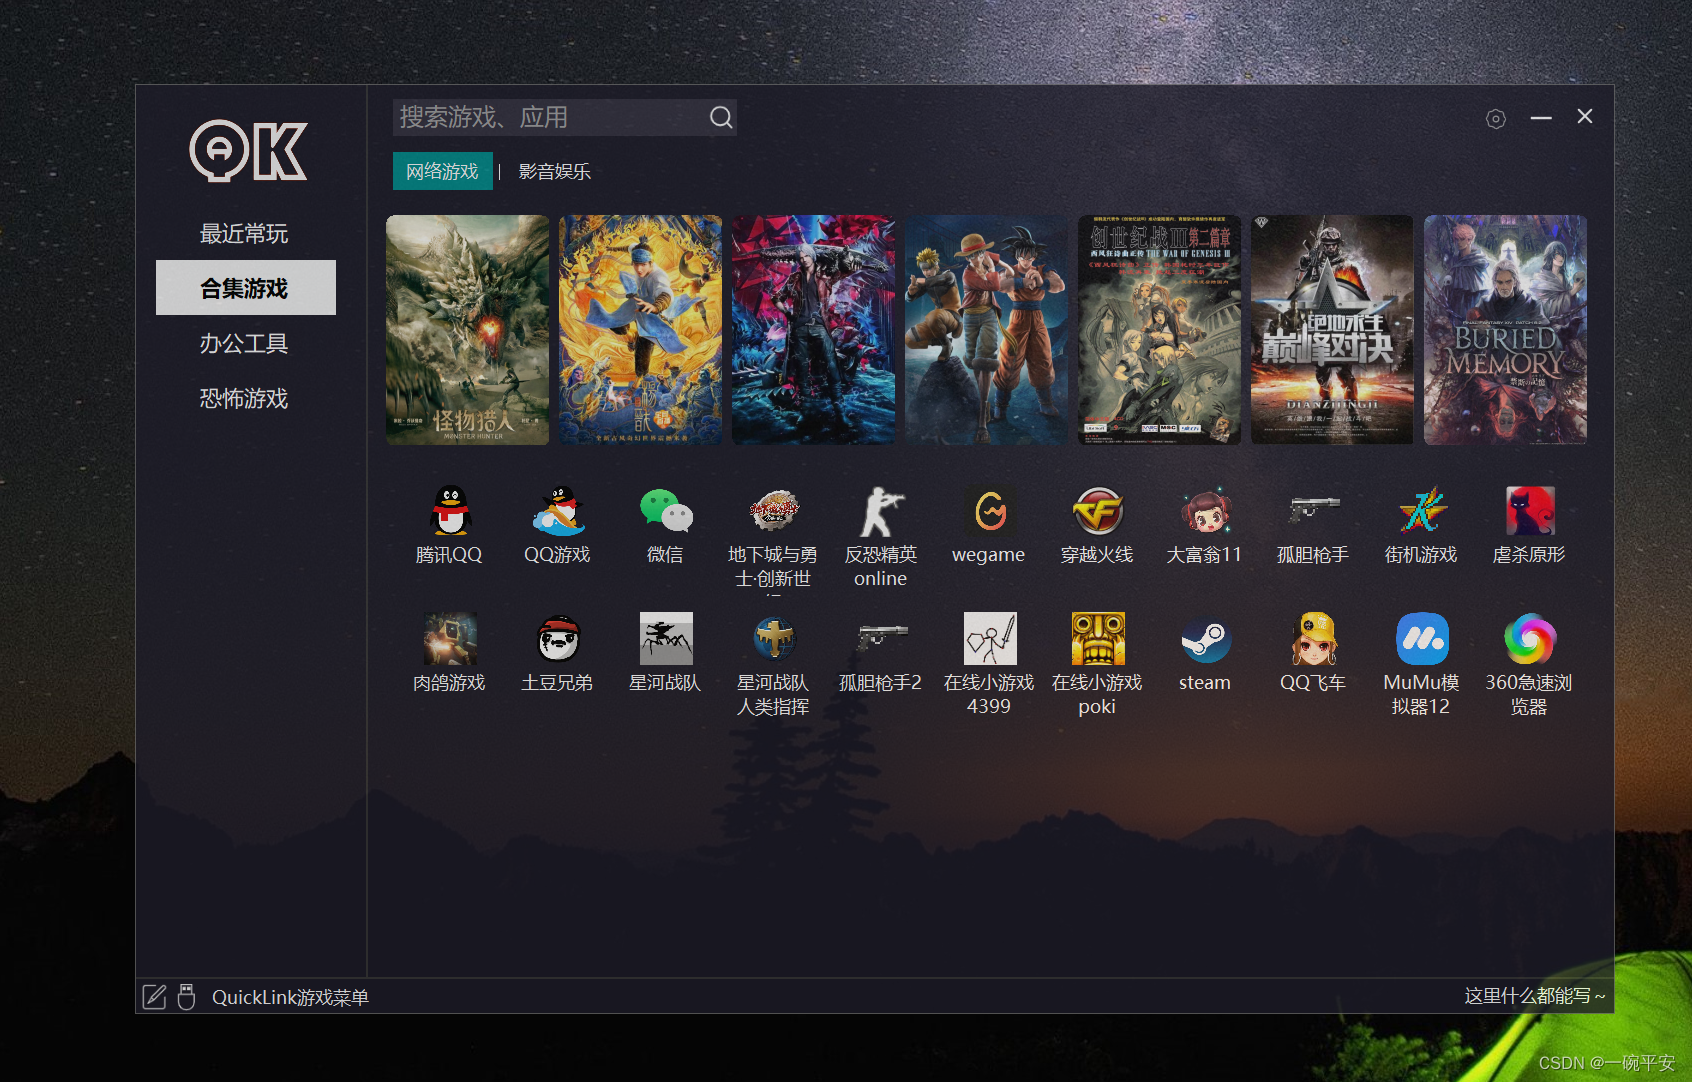The image size is (1692, 1082).
Task: Select 合集游戏 sidebar item
Action: pos(246,288)
